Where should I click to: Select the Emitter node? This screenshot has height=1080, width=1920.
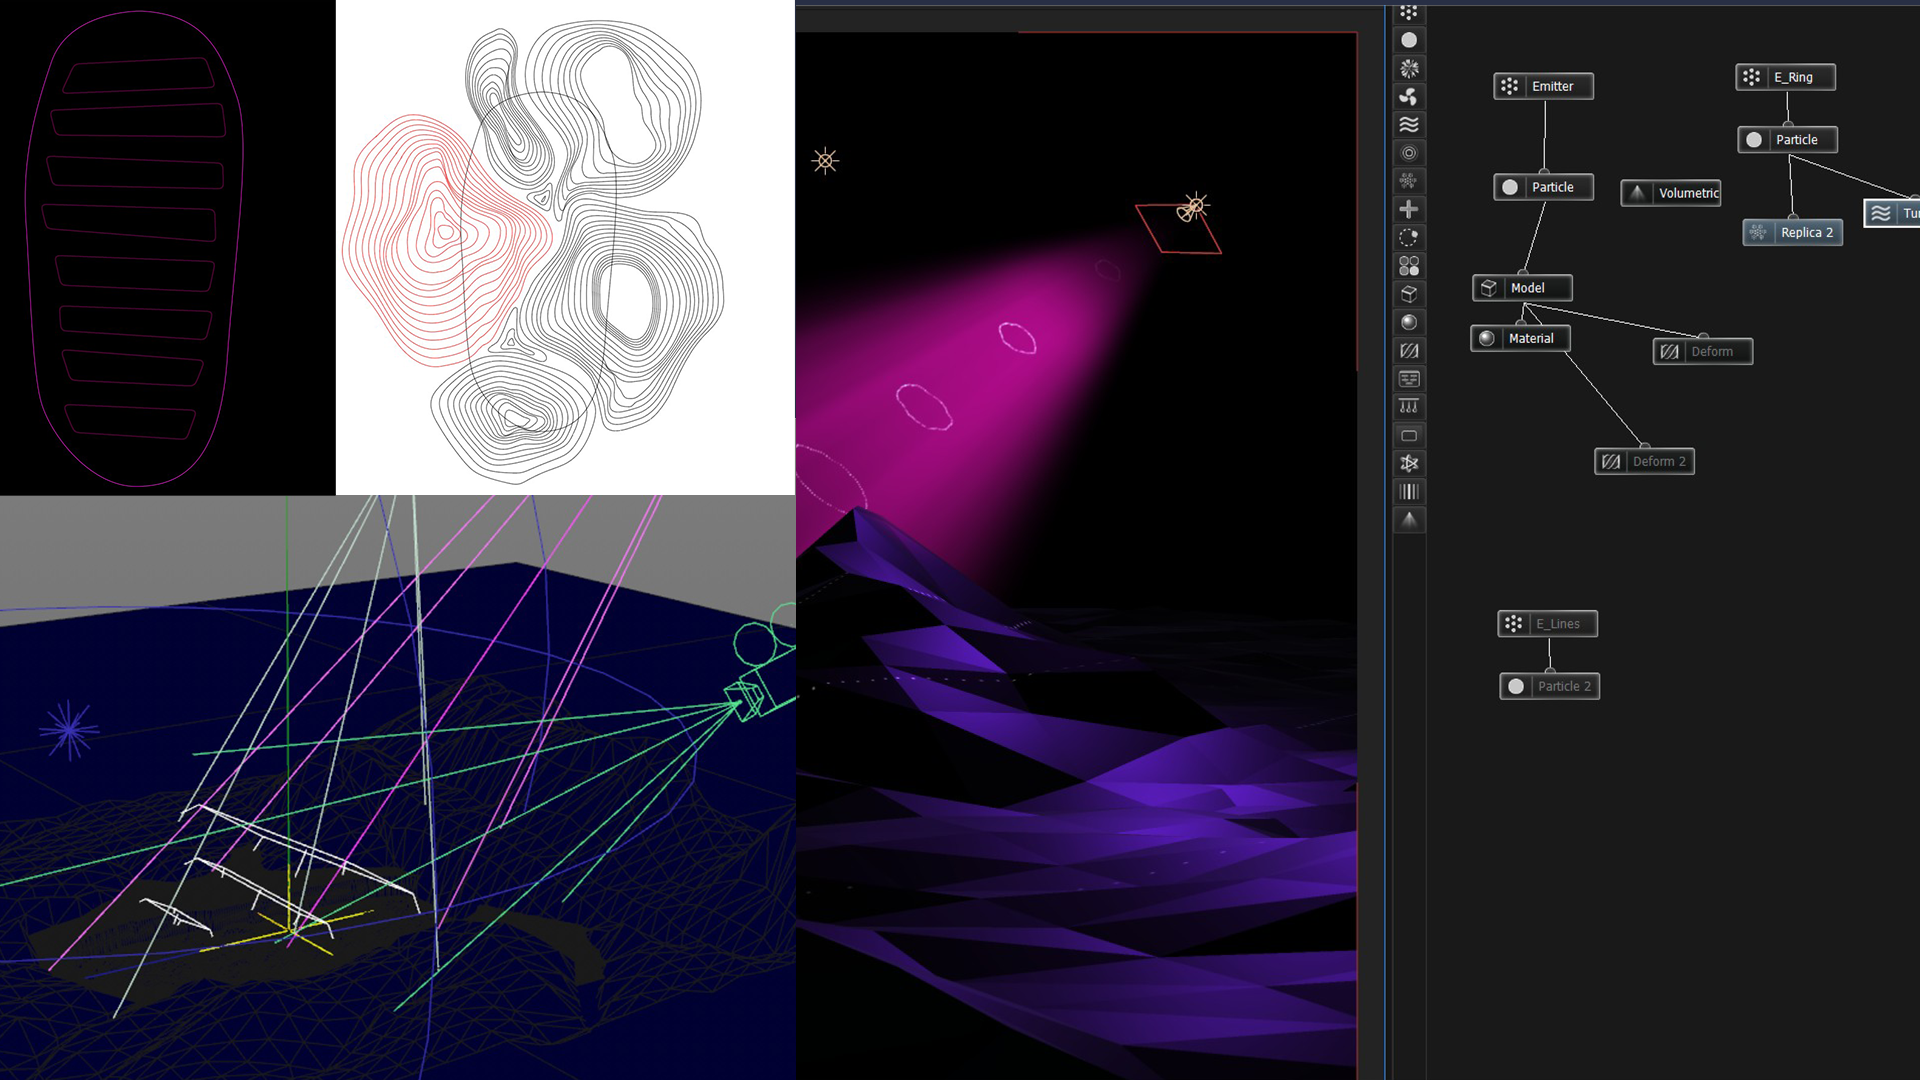[1543, 87]
